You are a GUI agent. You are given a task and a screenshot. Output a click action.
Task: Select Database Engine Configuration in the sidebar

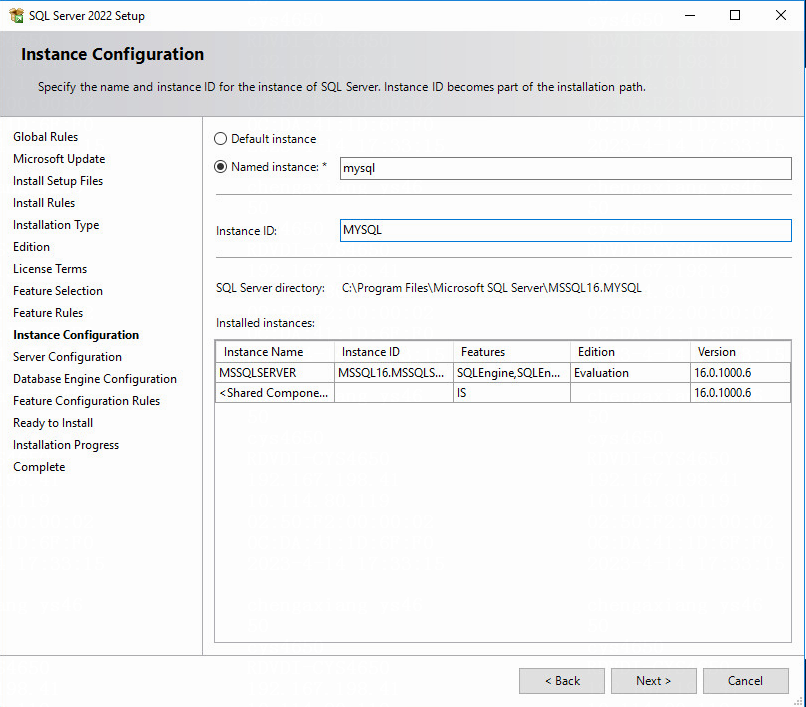coord(95,379)
